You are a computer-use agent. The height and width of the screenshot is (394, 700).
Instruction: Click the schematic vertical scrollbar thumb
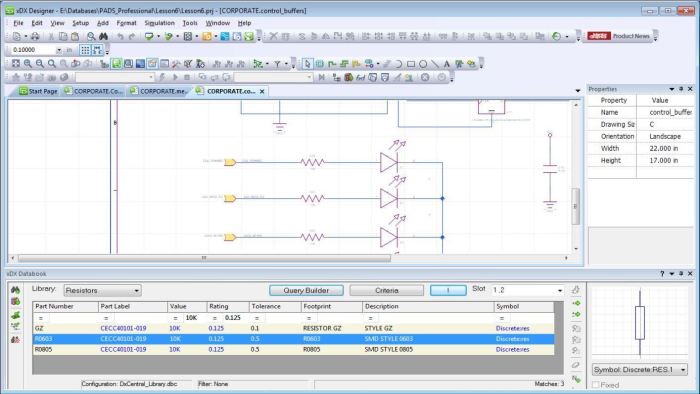(576, 206)
